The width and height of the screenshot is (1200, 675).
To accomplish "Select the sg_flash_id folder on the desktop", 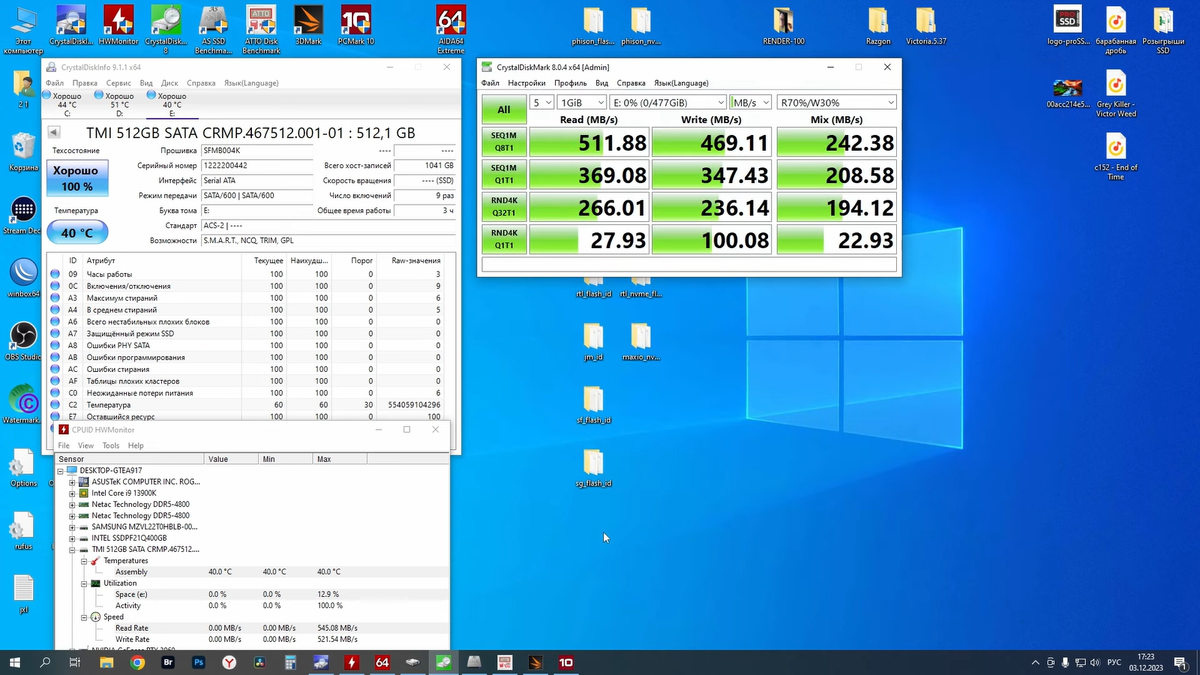I will (x=593, y=468).
